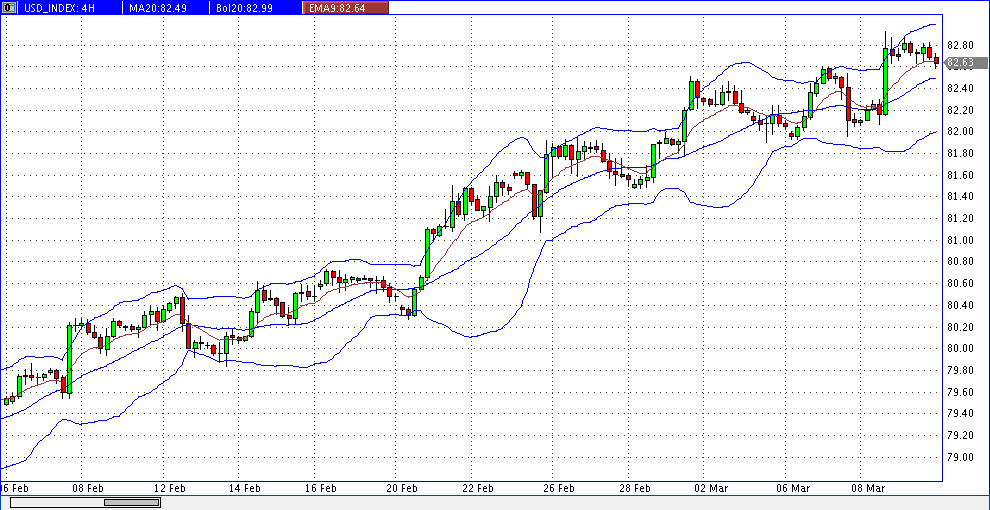Click the 81.00 price axis label
Image resolution: width=990 pixels, height=510 pixels.
click(960, 240)
